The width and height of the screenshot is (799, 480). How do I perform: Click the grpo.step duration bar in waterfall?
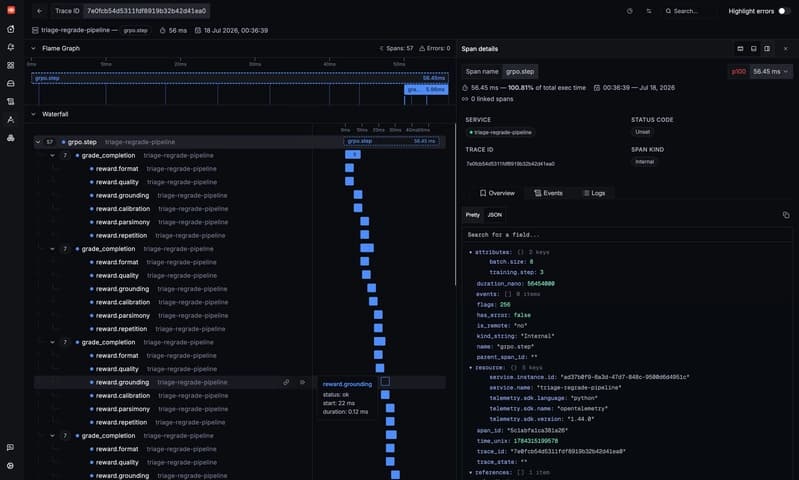[391, 141]
